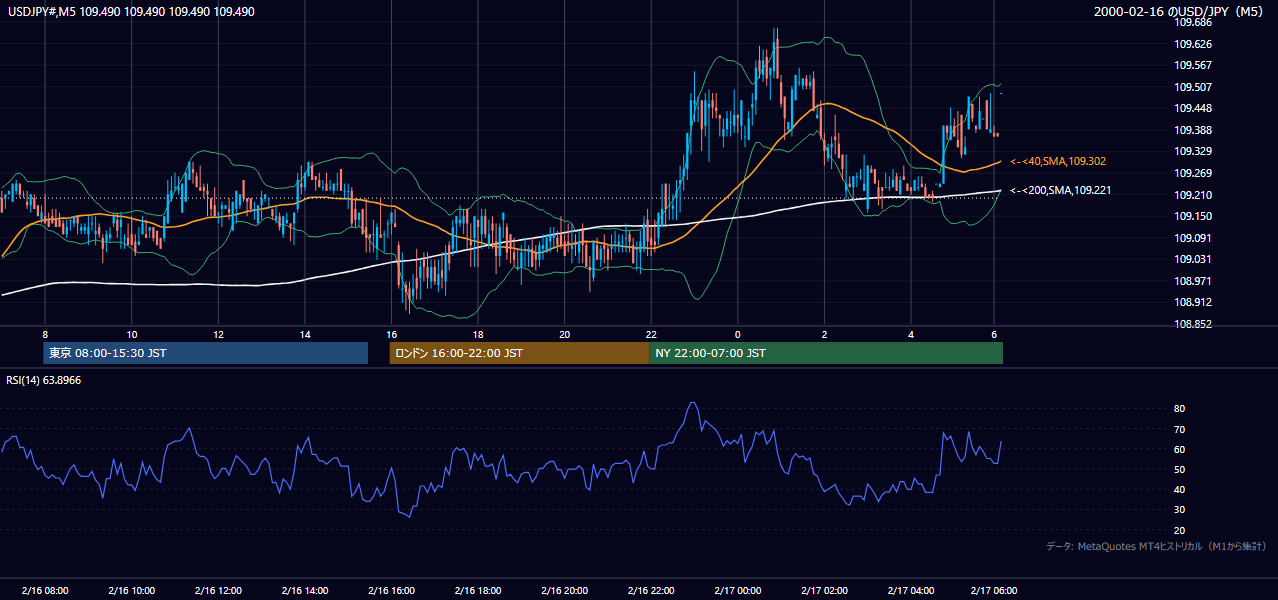Click the NY 22:00-07:00 JST session bar
Image resolution: width=1278 pixels, height=600 pixels.
826,353
